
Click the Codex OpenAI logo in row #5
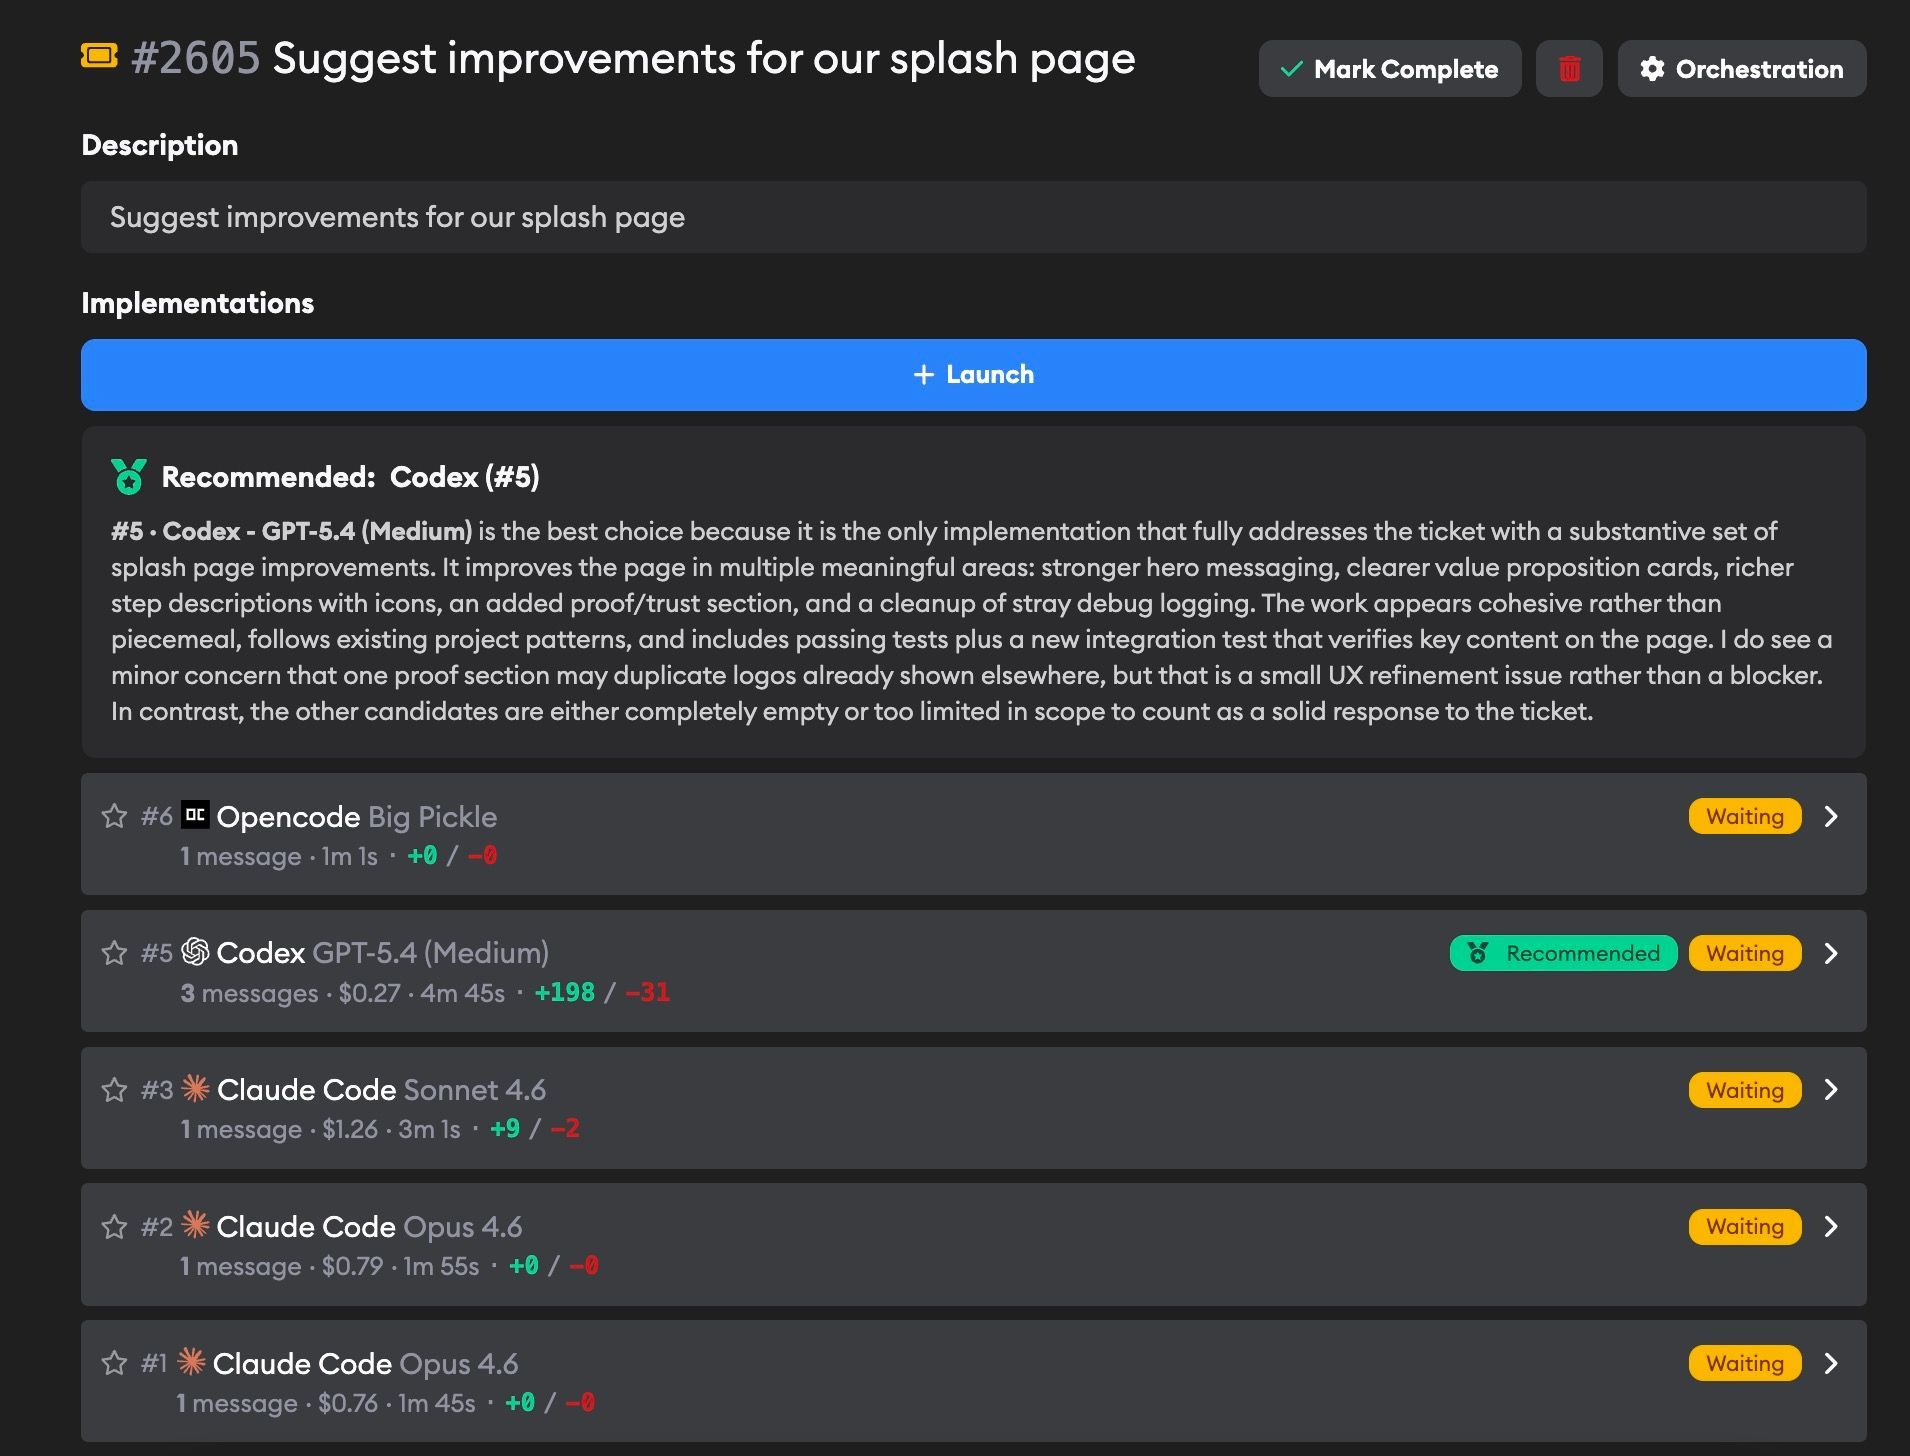[x=195, y=952]
